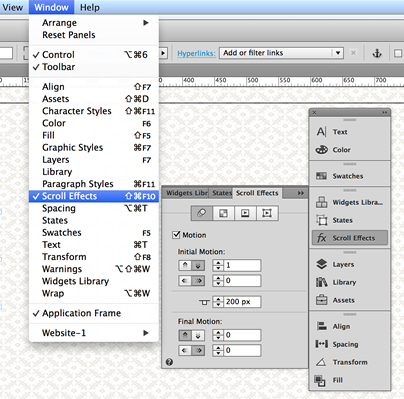Open the Library panel icon in dock

pyautogui.click(x=321, y=282)
